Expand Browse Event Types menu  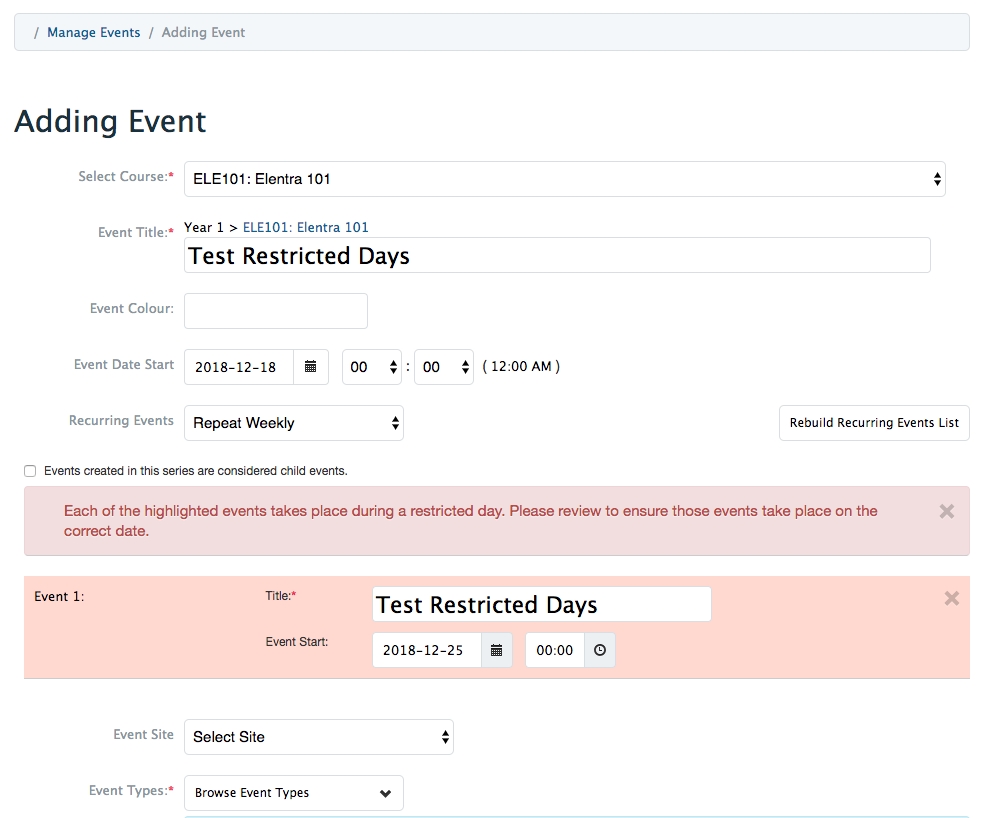(x=293, y=793)
